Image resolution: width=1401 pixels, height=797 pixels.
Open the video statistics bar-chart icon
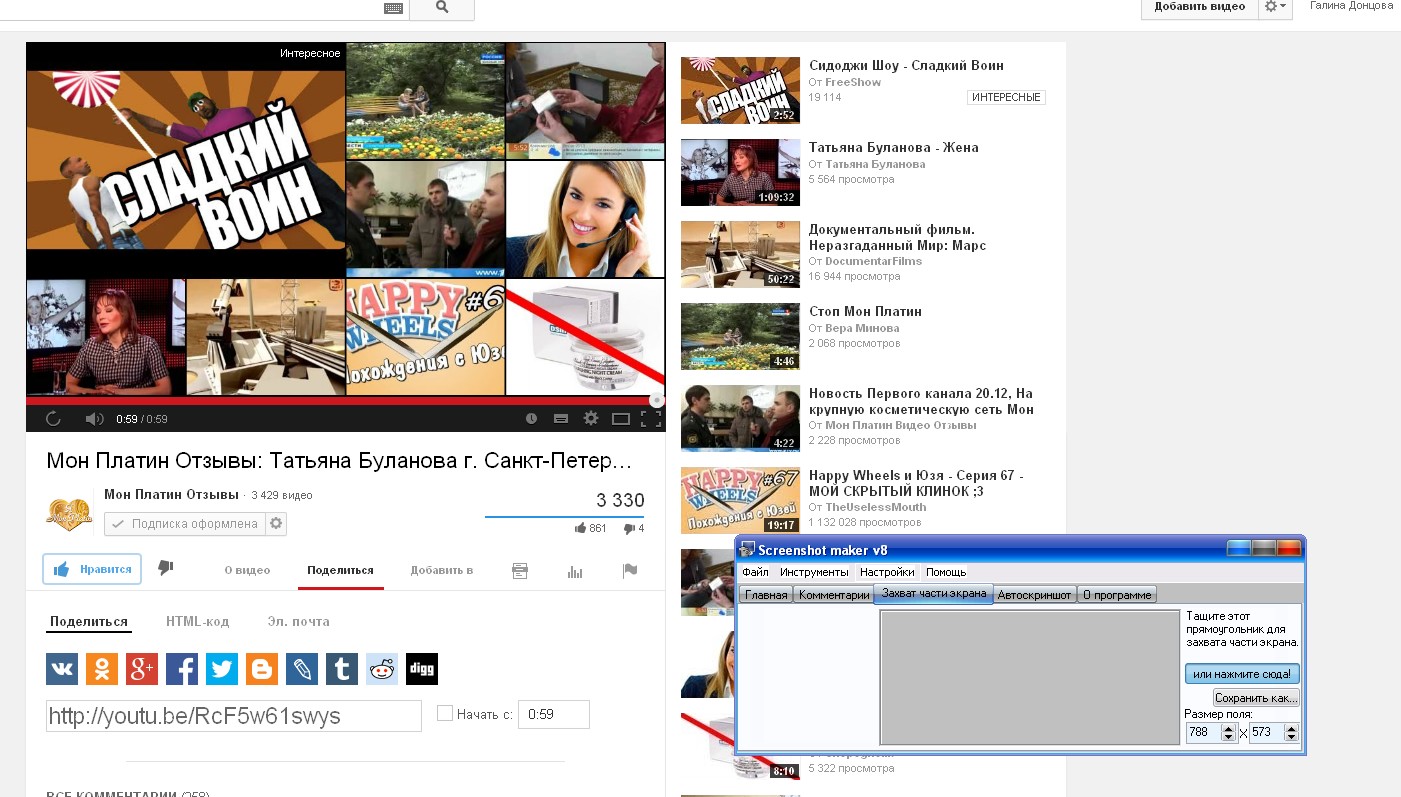(575, 571)
